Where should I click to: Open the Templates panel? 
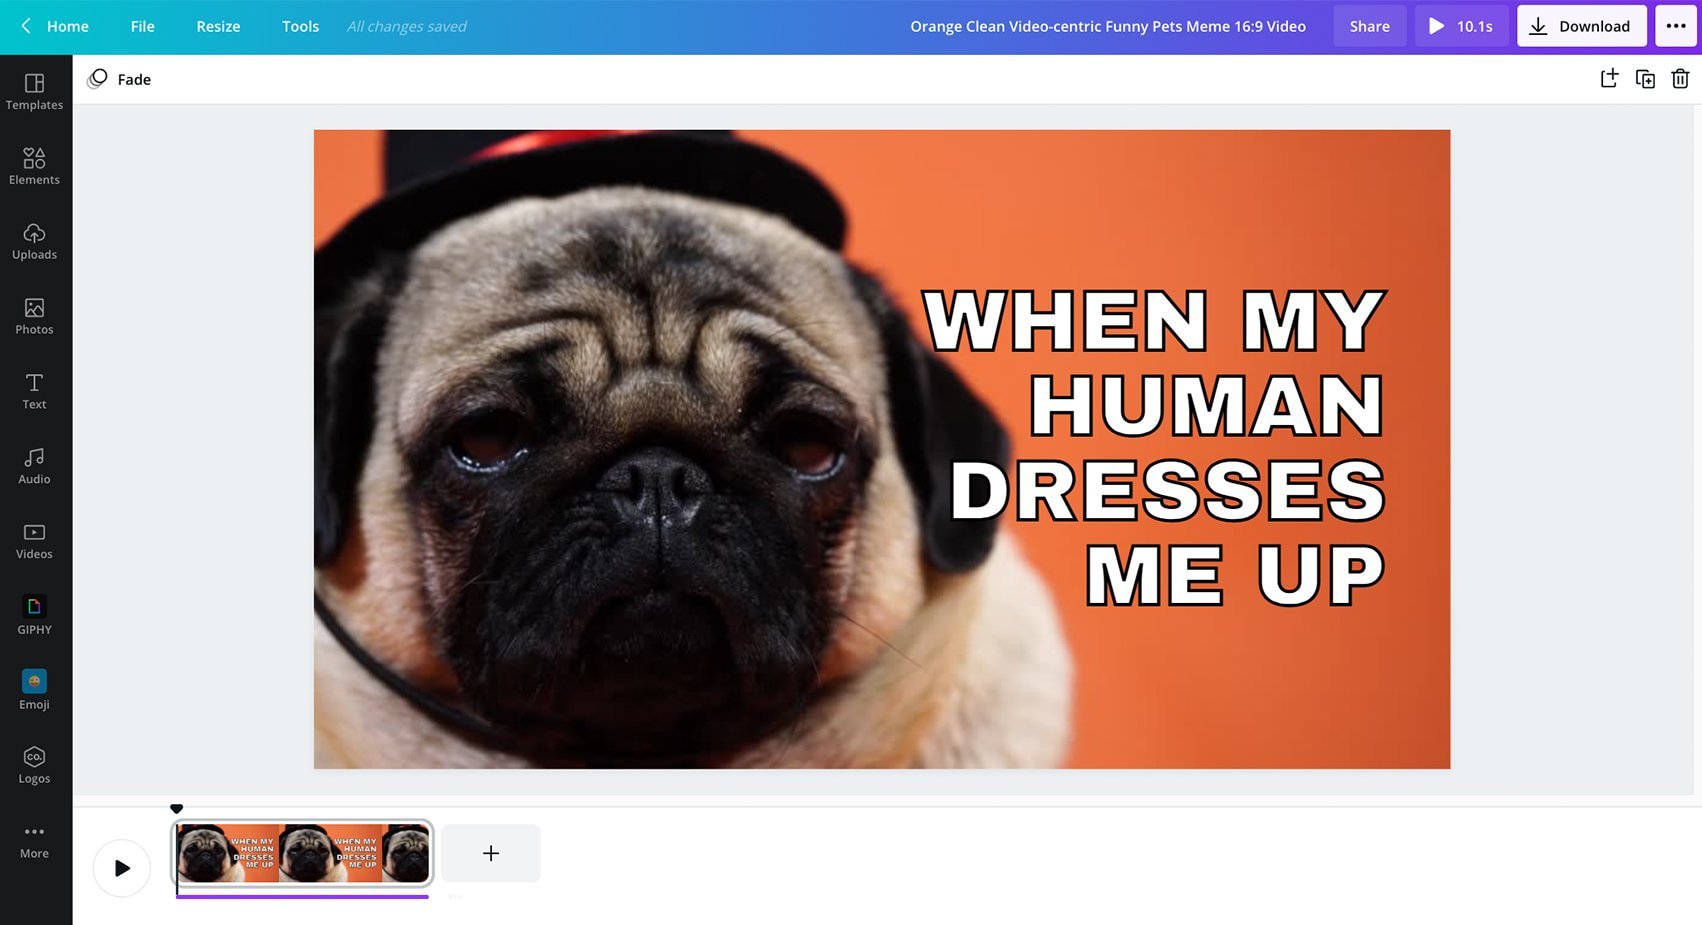coord(34,92)
